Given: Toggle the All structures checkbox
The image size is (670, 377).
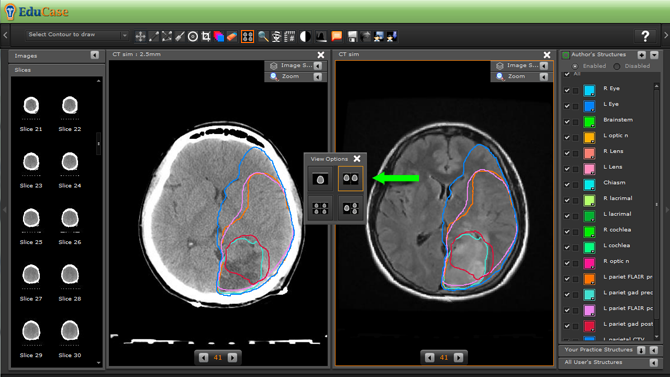Looking at the screenshot, I should point(567,74).
